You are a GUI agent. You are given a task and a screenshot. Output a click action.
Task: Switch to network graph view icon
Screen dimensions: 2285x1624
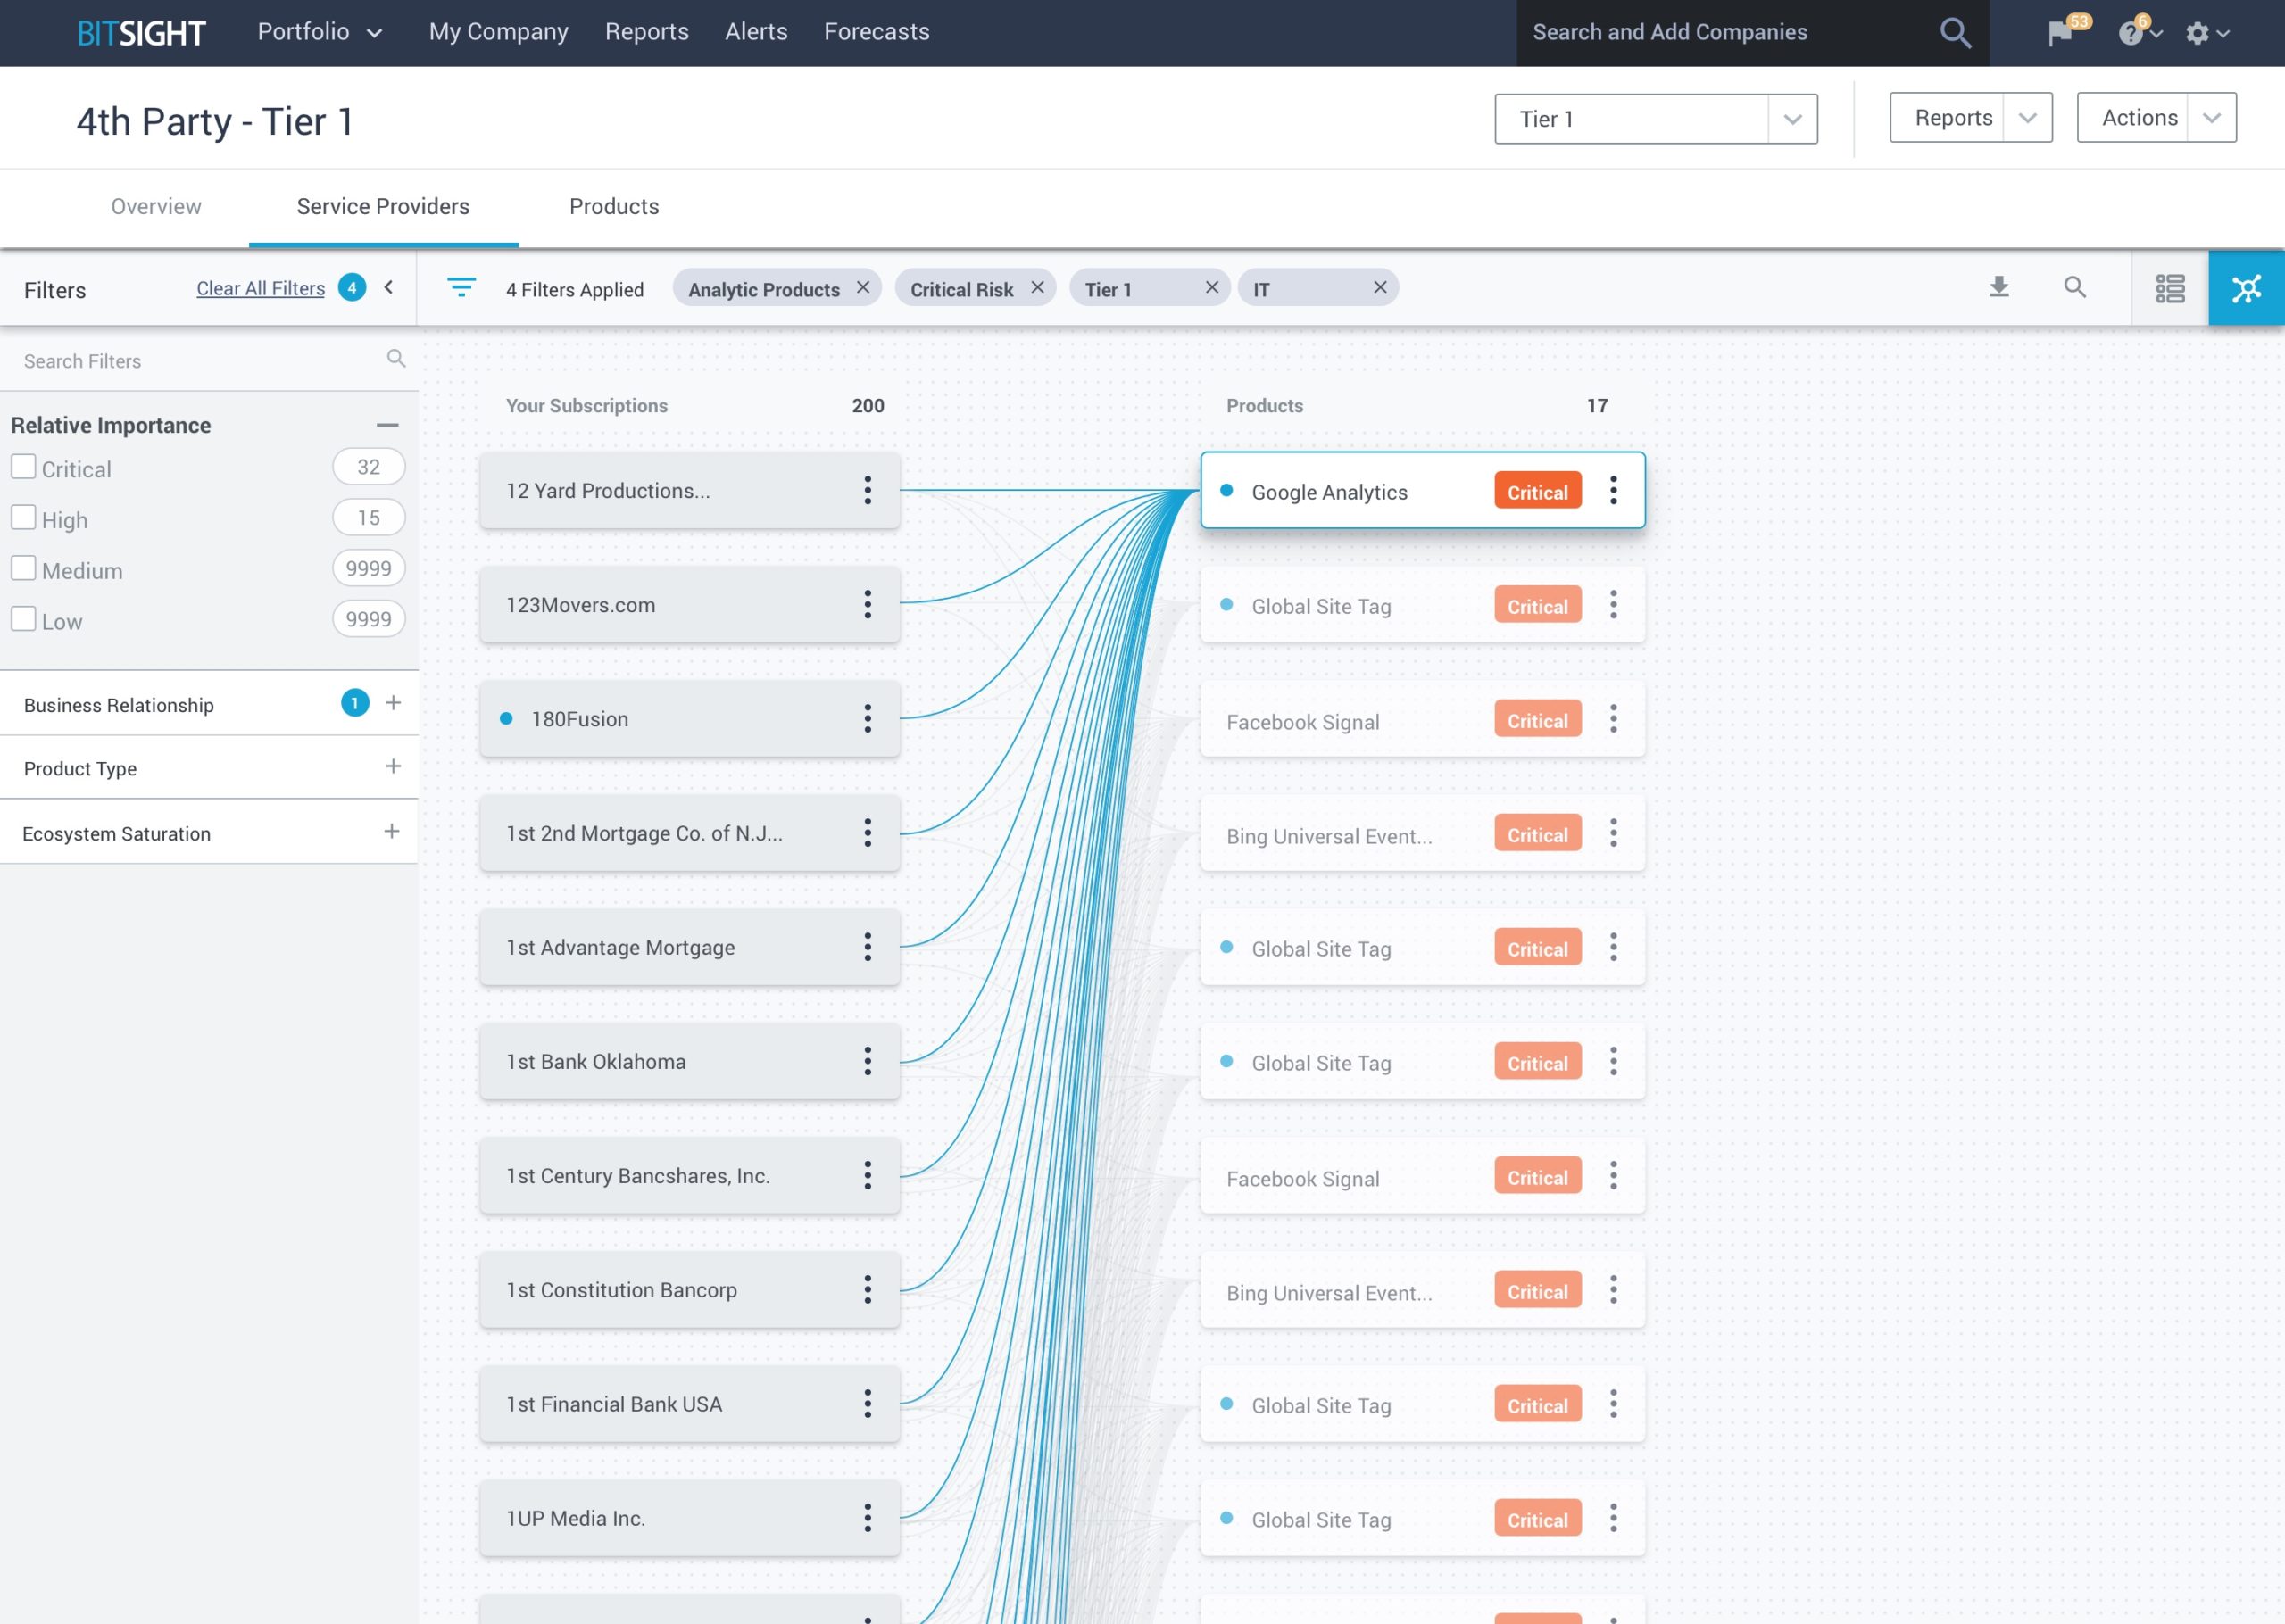(2246, 288)
